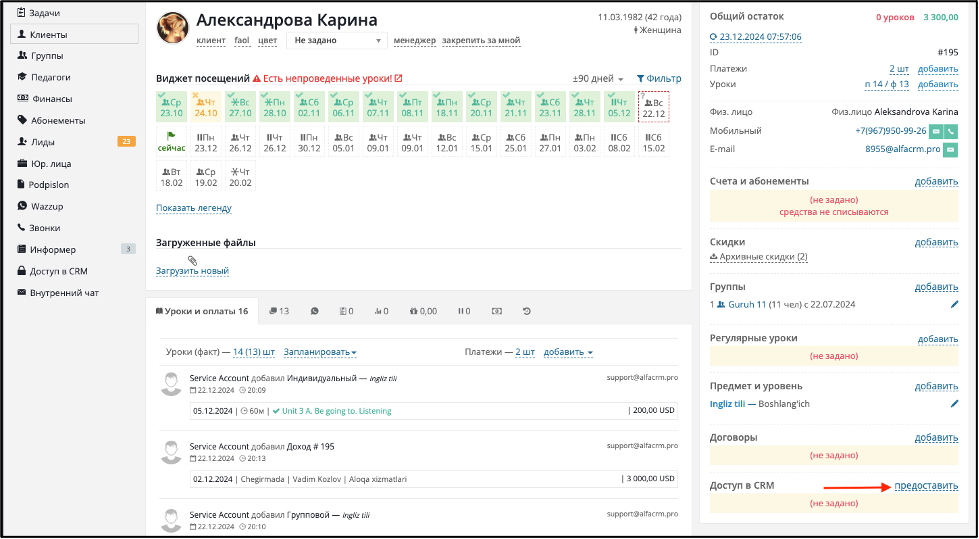Open lesson Unit 3 A. Be going to. Listening

click(337, 411)
